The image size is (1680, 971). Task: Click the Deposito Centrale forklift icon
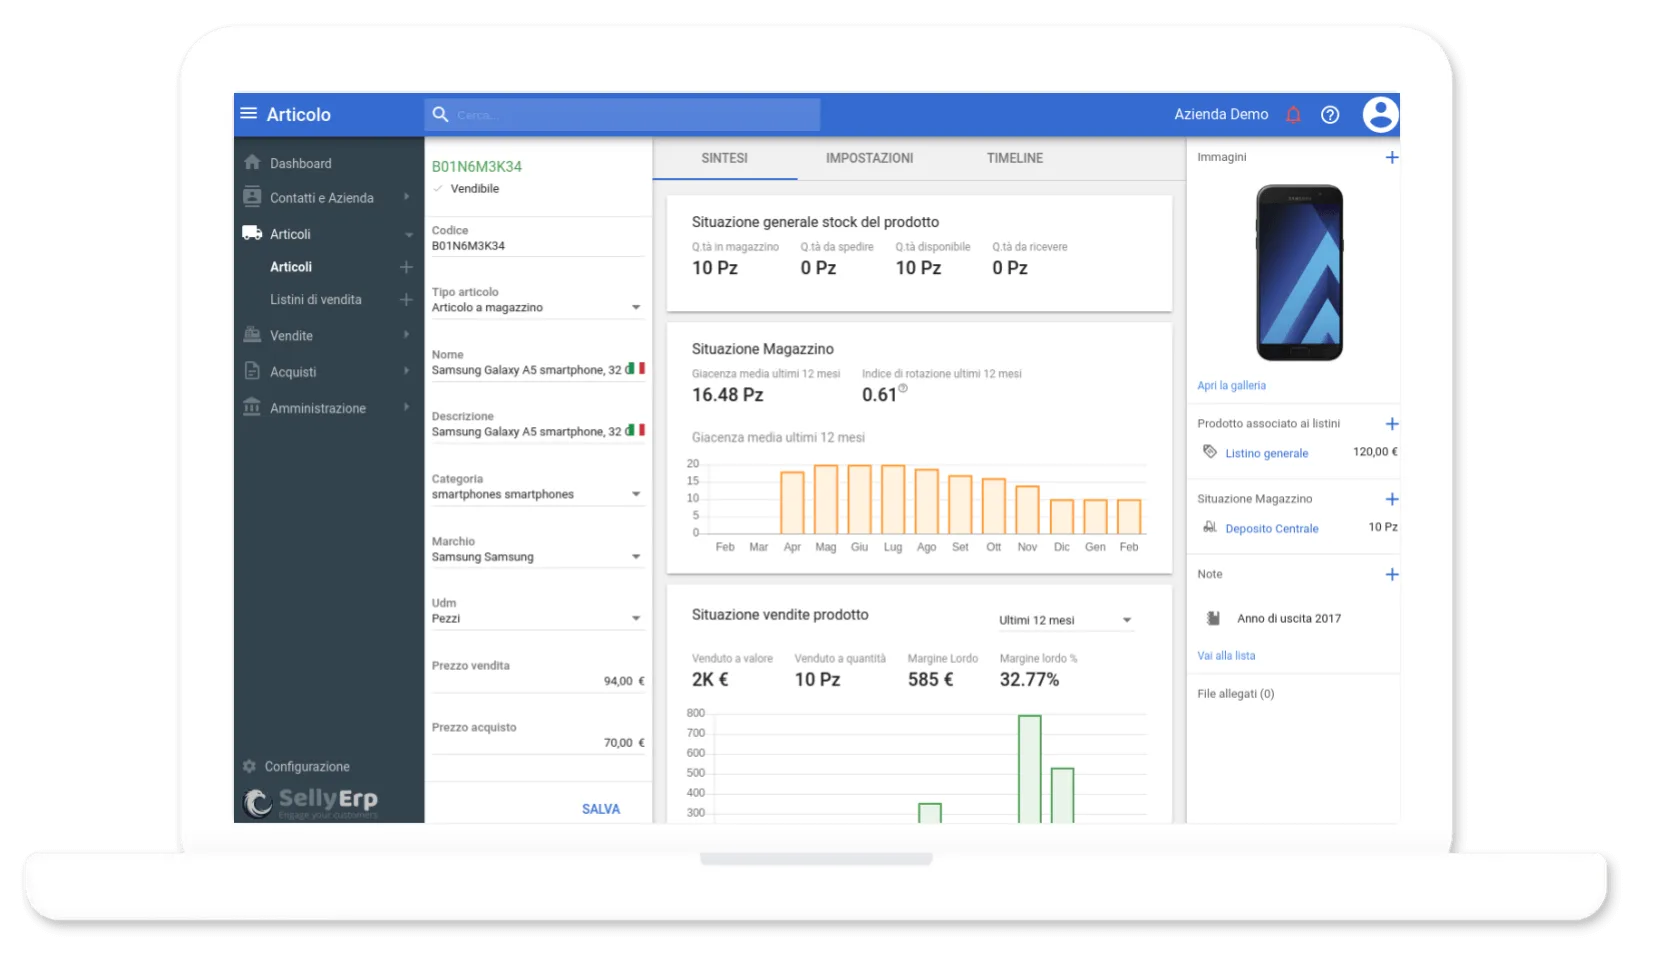pyautogui.click(x=1210, y=527)
